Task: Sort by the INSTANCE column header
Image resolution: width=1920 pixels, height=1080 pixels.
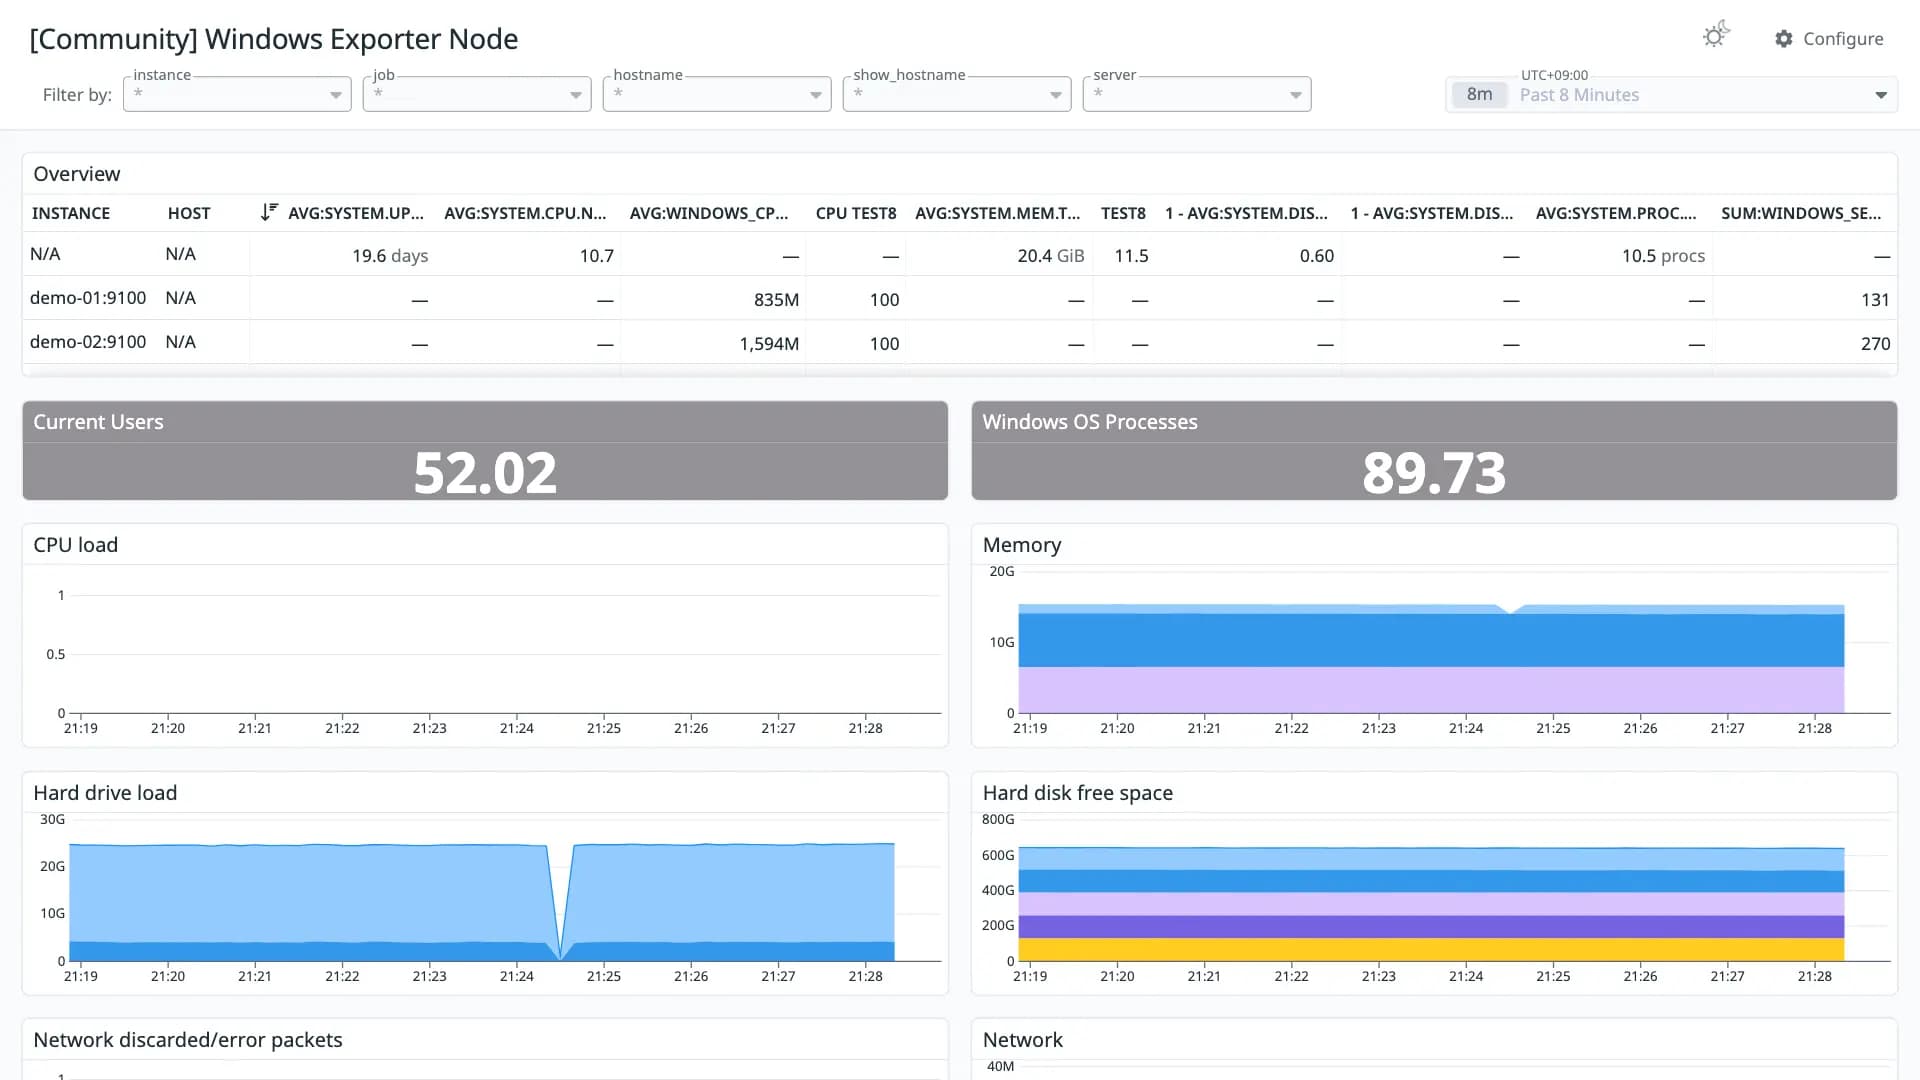Action: (x=71, y=213)
